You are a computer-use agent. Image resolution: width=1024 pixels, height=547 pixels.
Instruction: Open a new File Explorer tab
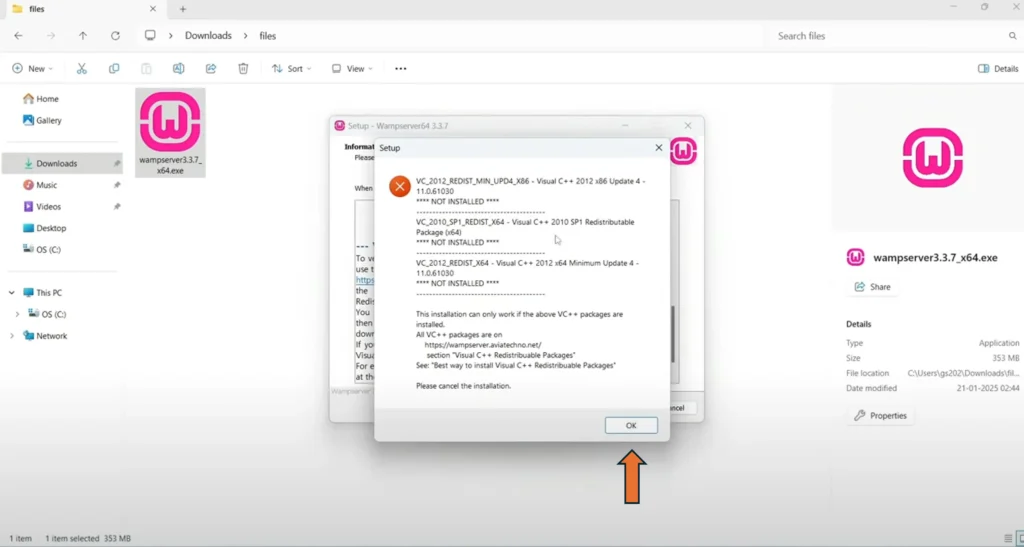coord(183,9)
